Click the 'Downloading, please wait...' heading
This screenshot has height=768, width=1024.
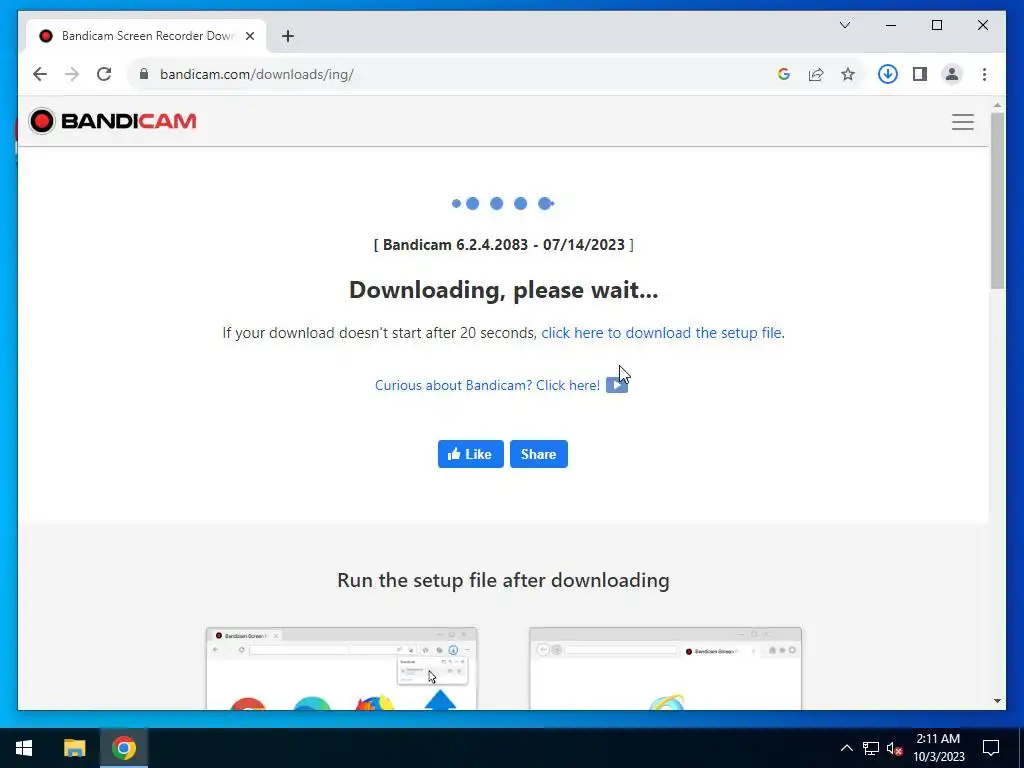point(504,290)
